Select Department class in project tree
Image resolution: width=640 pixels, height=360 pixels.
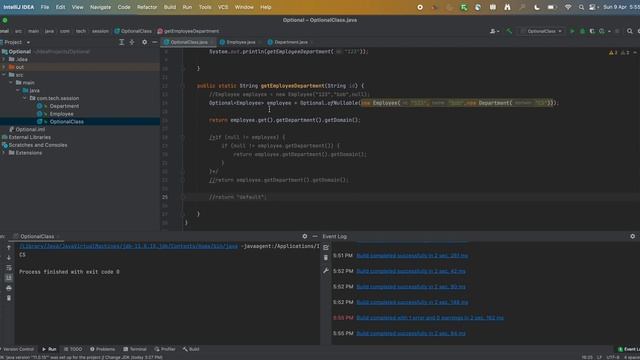64,106
